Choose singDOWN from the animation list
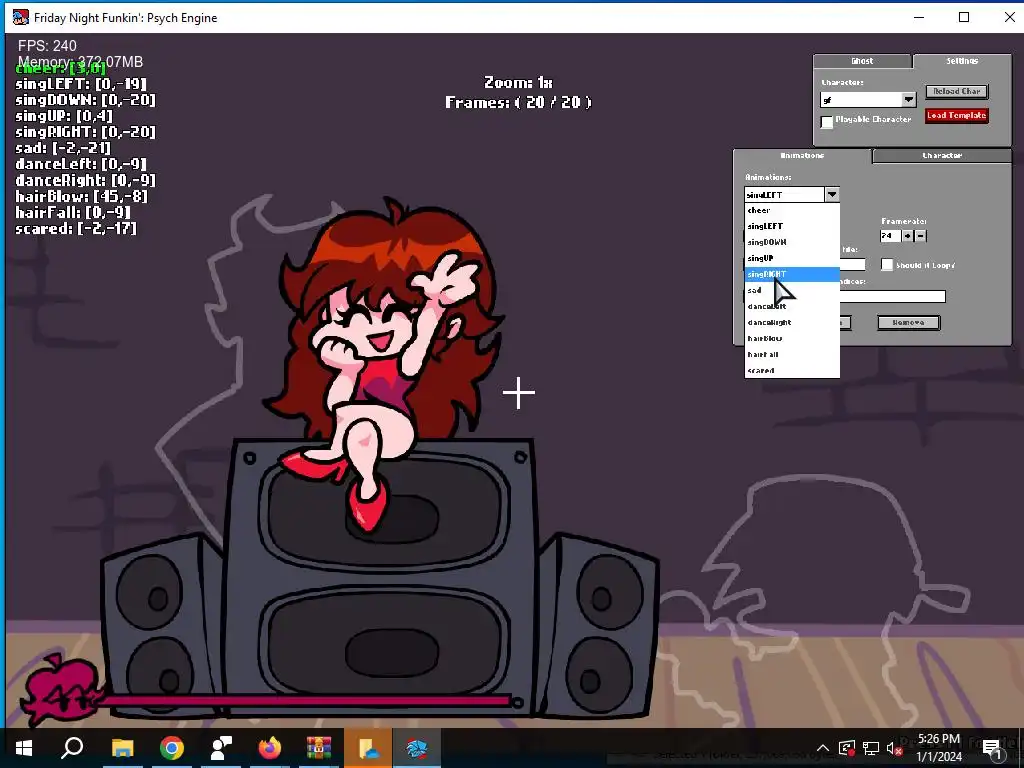This screenshot has width=1024, height=768. (792, 242)
